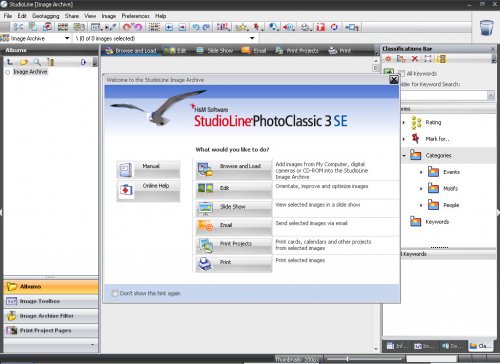Screen dimensions: 500x364
Task: Open the Image Archive Filter panel
Action: (x=51, y=316)
